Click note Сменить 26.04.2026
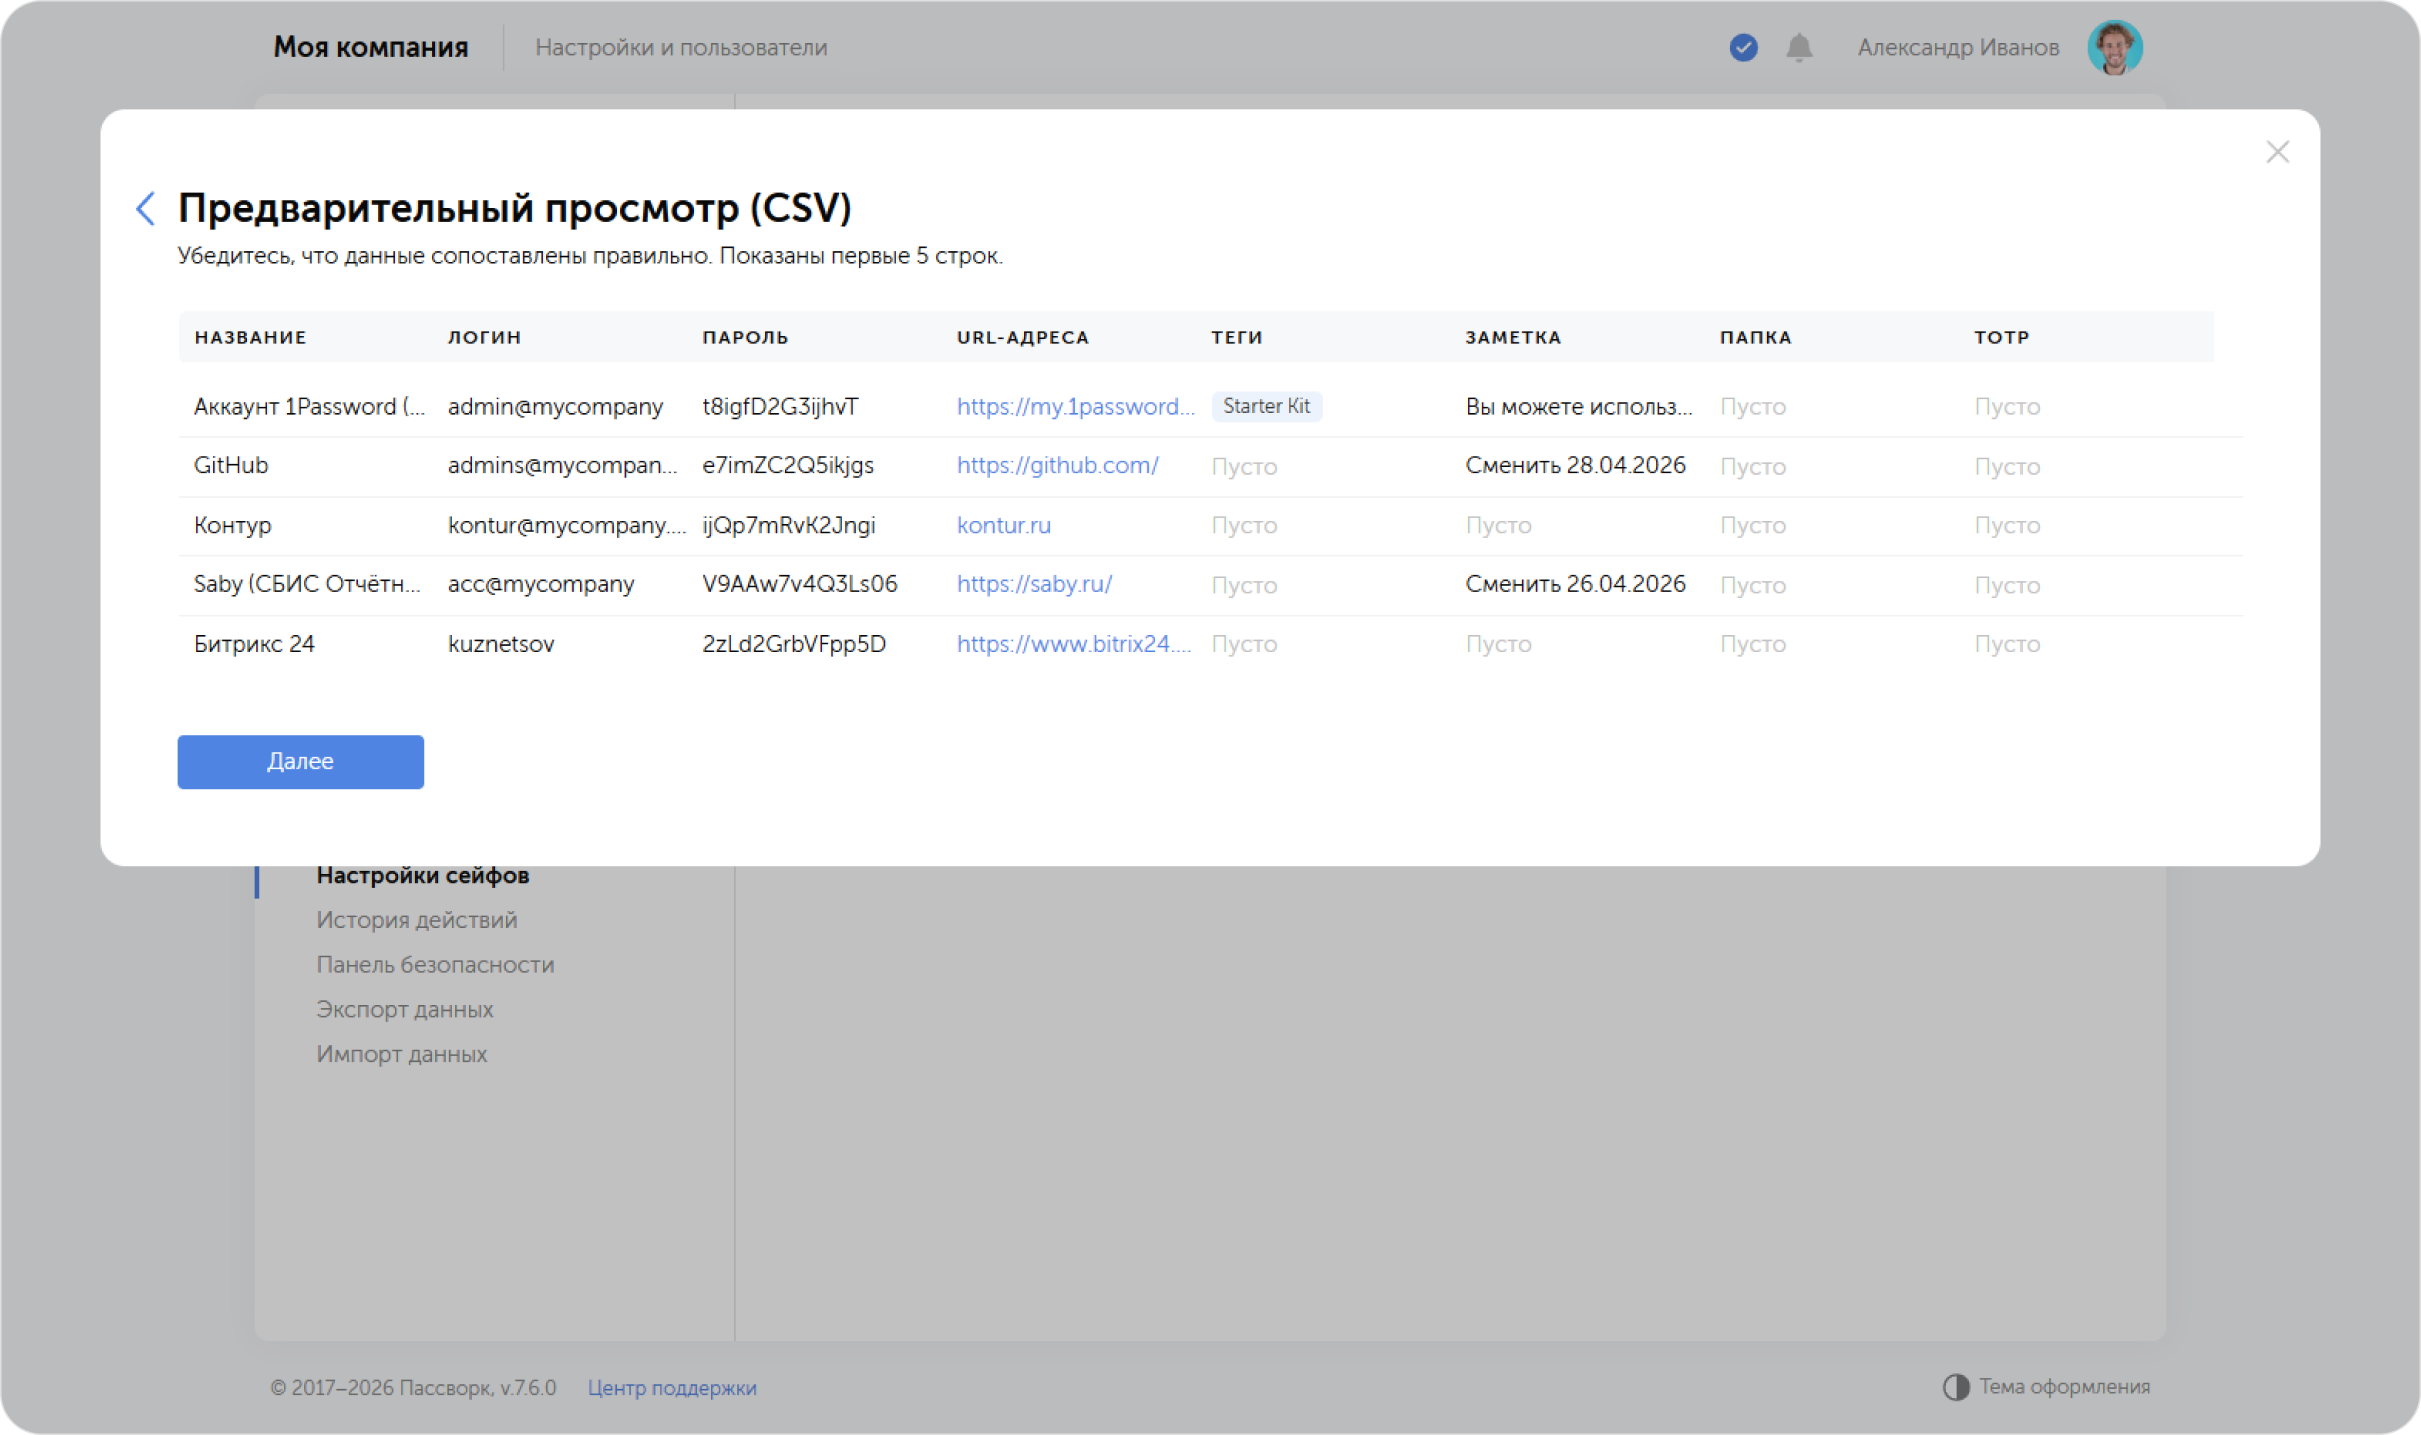This screenshot has height=1435, width=2421. pyautogui.click(x=1576, y=585)
